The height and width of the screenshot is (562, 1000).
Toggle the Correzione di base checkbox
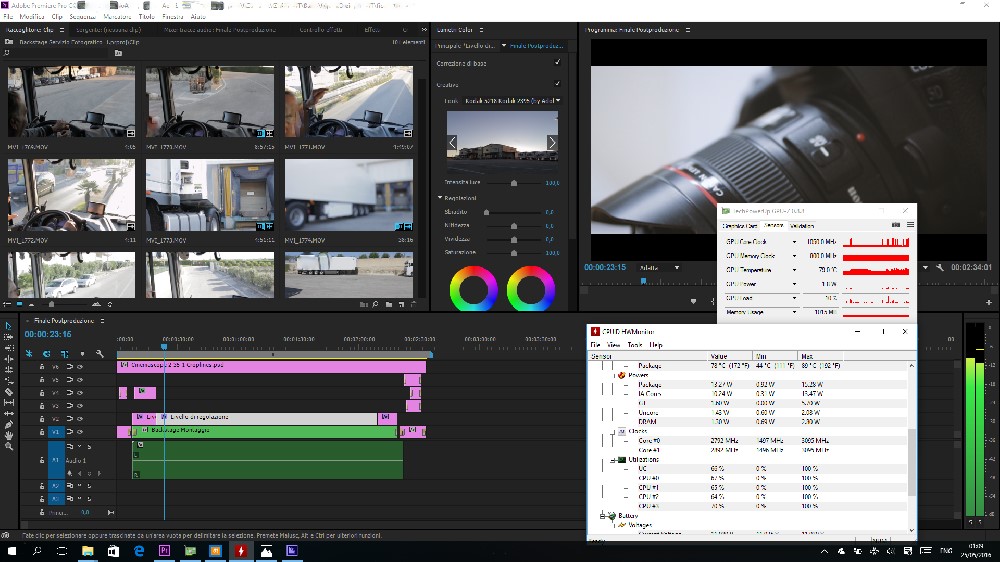tap(557, 63)
